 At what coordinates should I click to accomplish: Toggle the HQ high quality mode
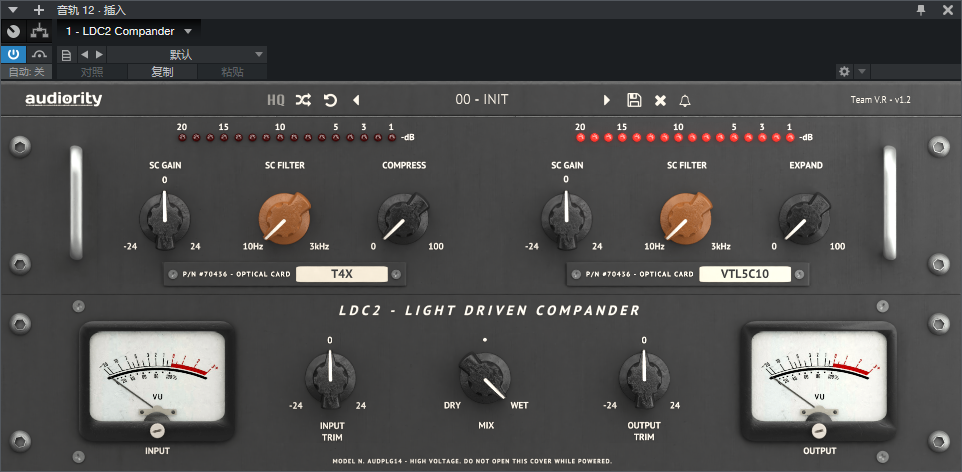pyautogui.click(x=276, y=100)
